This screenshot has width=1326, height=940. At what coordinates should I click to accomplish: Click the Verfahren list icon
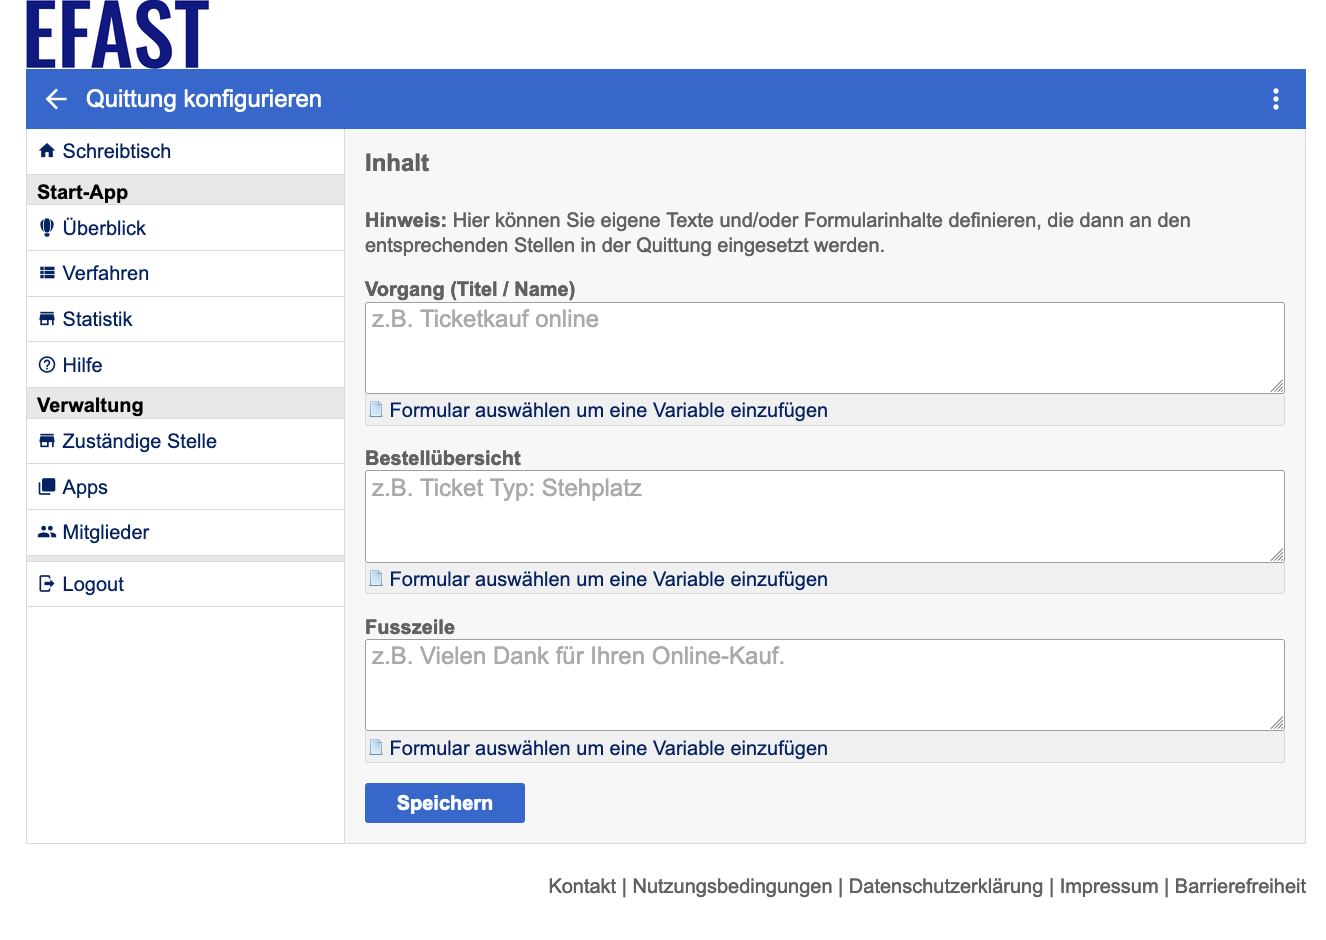click(x=46, y=273)
